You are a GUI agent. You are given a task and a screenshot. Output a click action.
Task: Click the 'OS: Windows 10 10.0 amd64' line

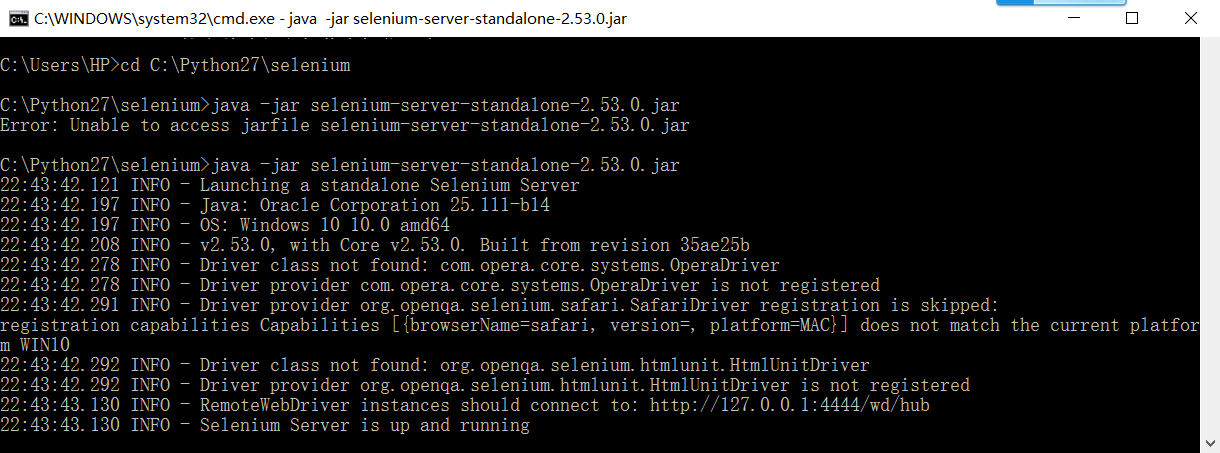[225, 225]
